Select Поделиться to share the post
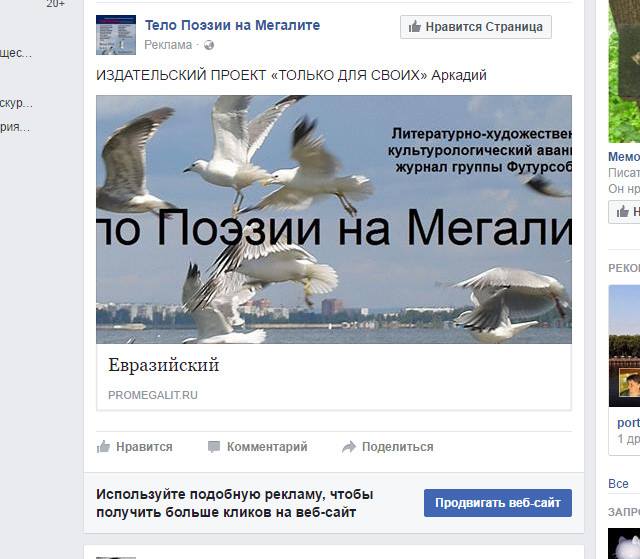 pos(398,447)
